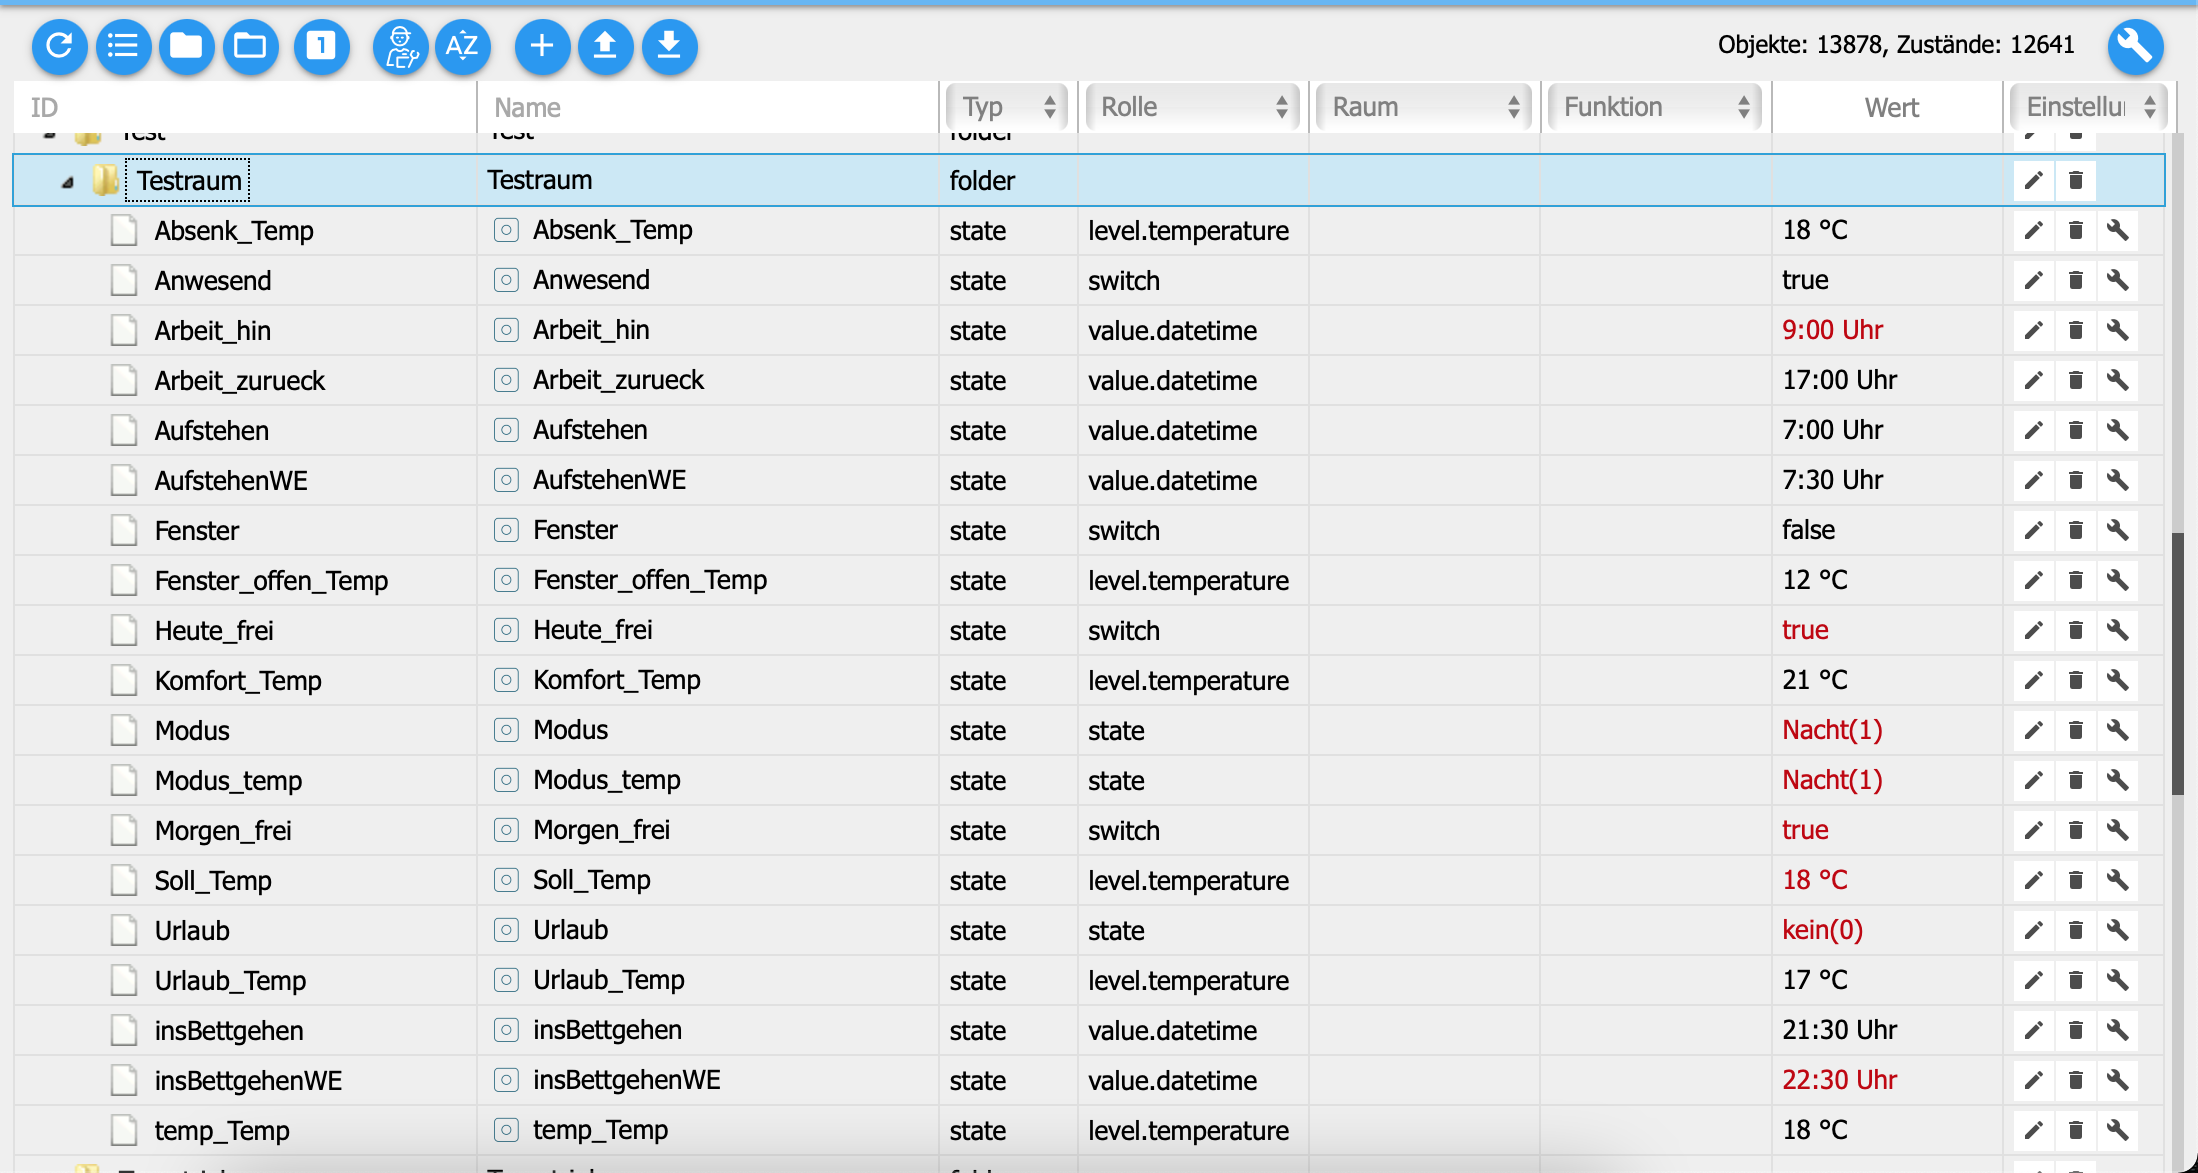The height and width of the screenshot is (1173, 2198).
Task: Click the download objects arrow button
Action: pyautogui.click(x=669, y=46)
